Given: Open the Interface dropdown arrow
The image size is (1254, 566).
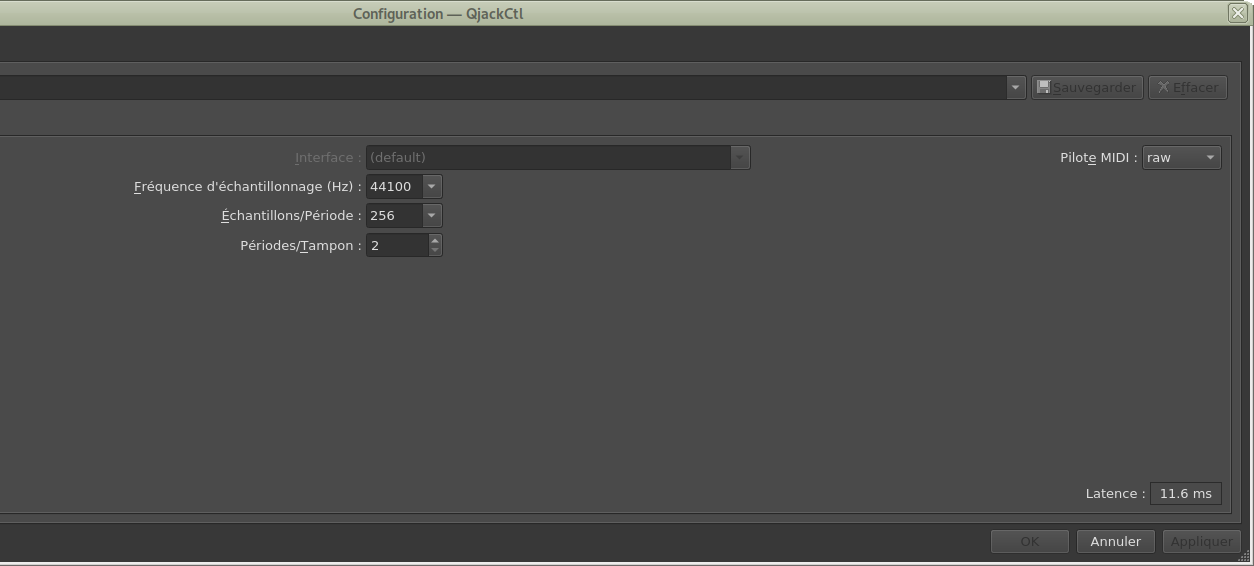Looking at the screenshot, I should point(740,158).
